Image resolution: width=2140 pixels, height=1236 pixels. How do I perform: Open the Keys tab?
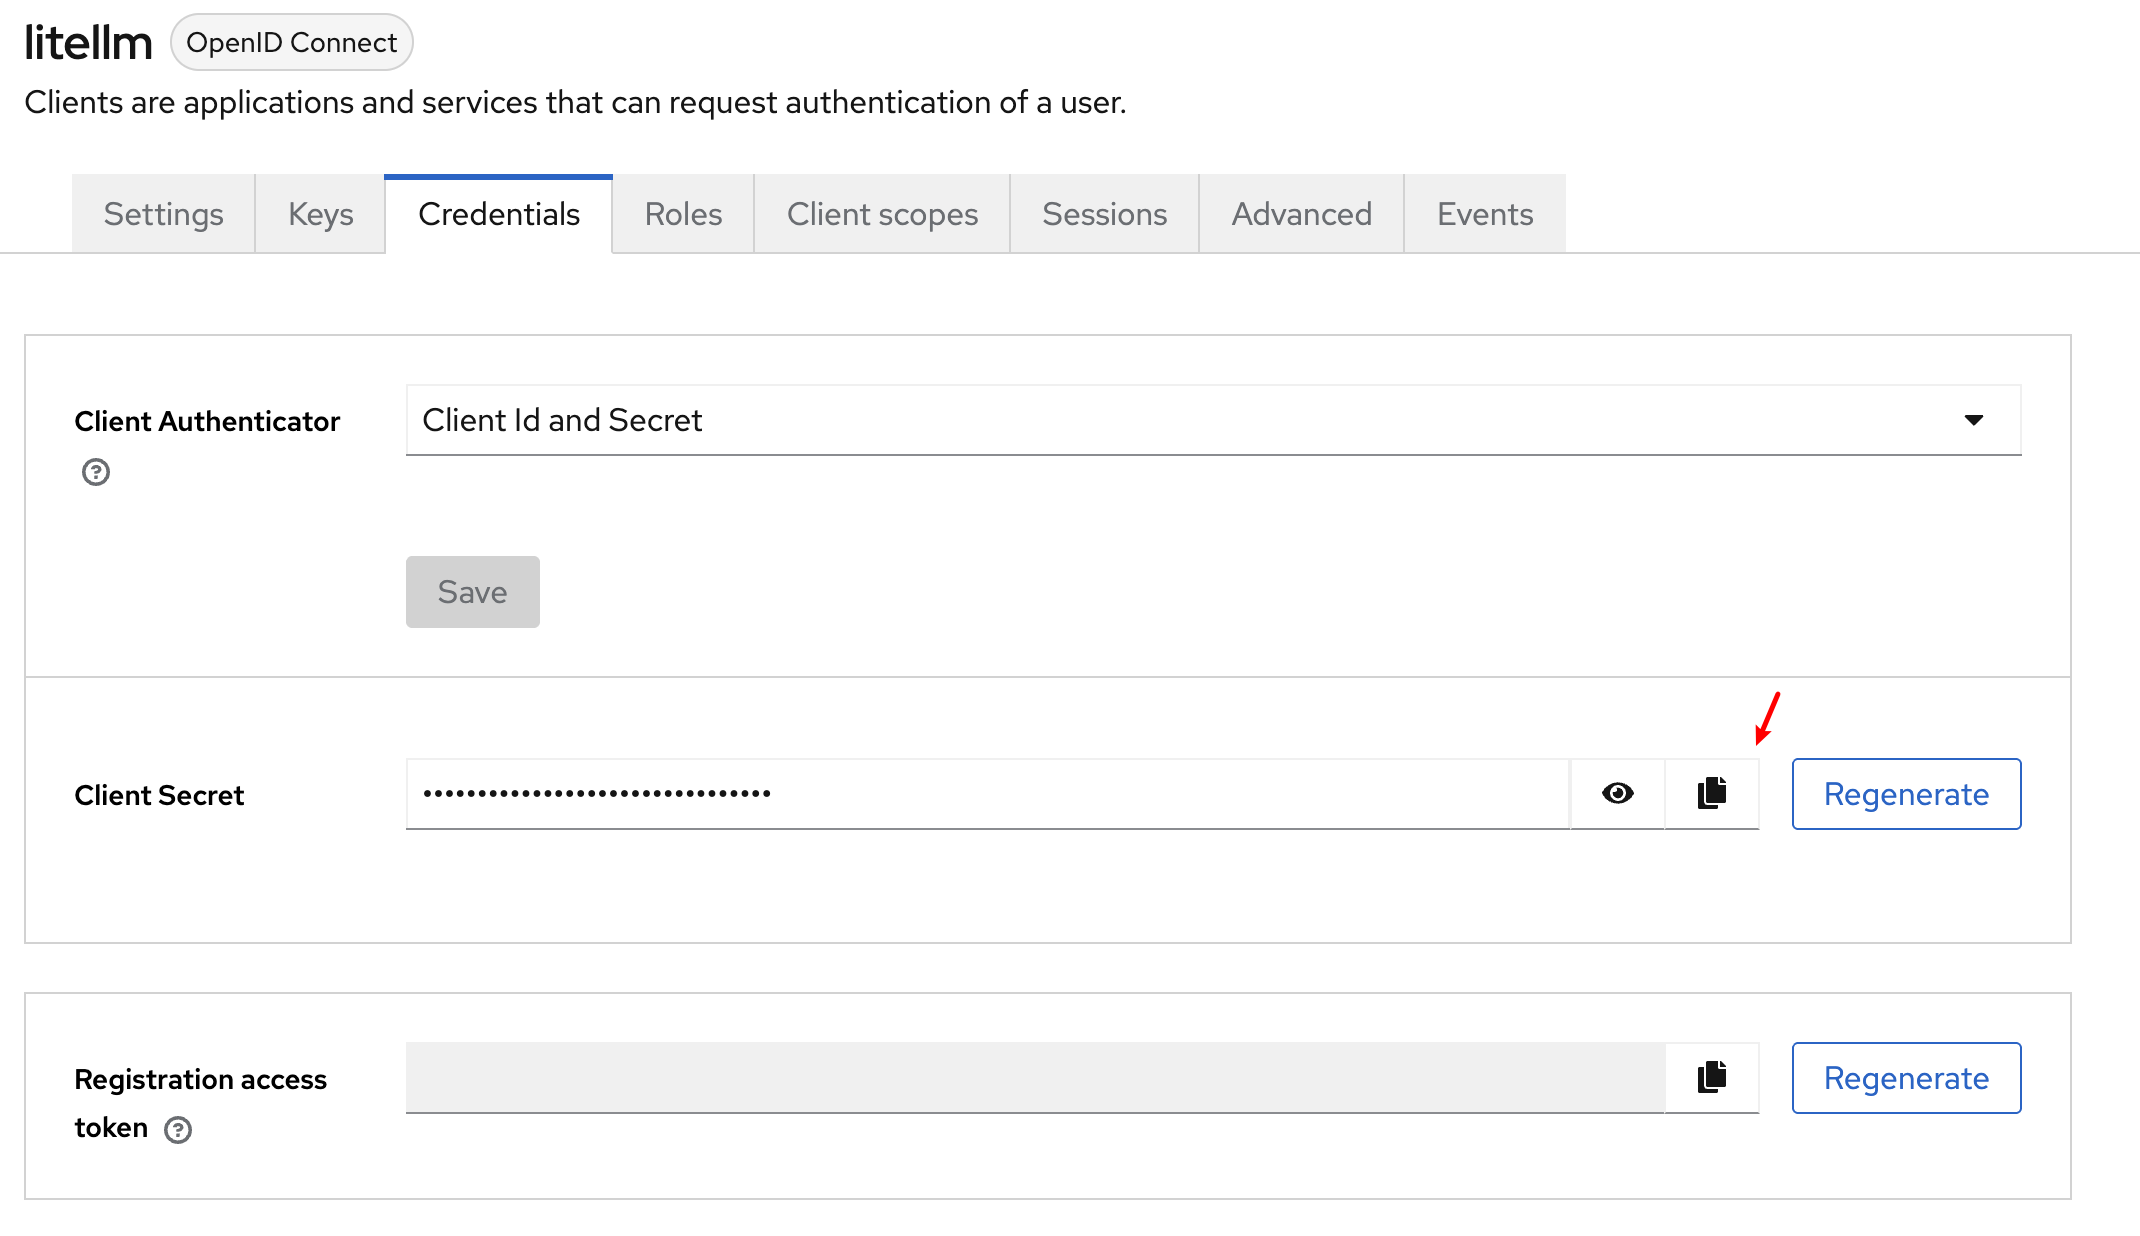point(320,213)
